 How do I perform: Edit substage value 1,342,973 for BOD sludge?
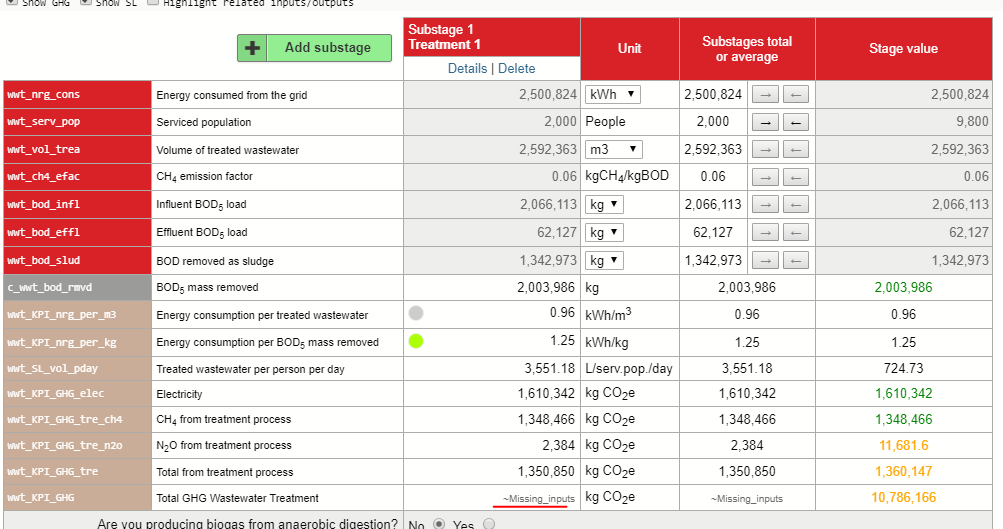tap(491, 260)
